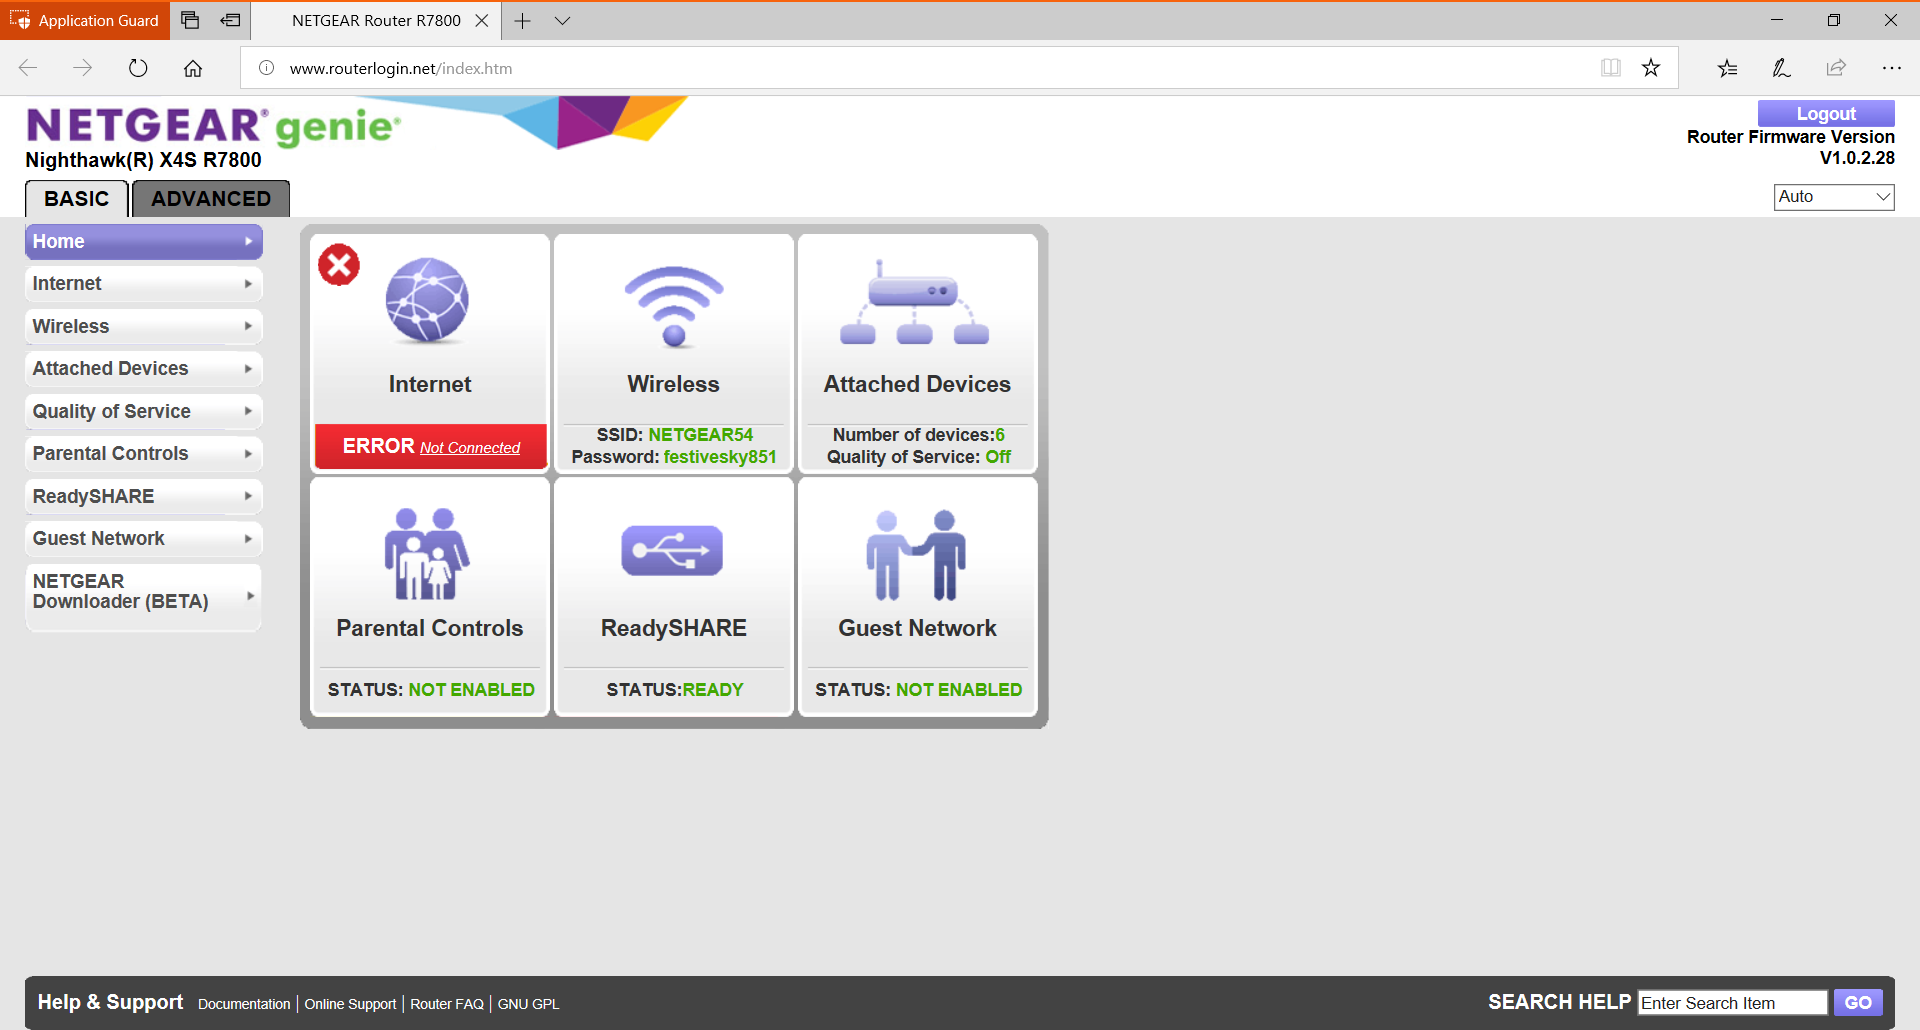Click the Number of devices:6 text
This screenshot has height=1030, width=1920.
pos(918,435)
